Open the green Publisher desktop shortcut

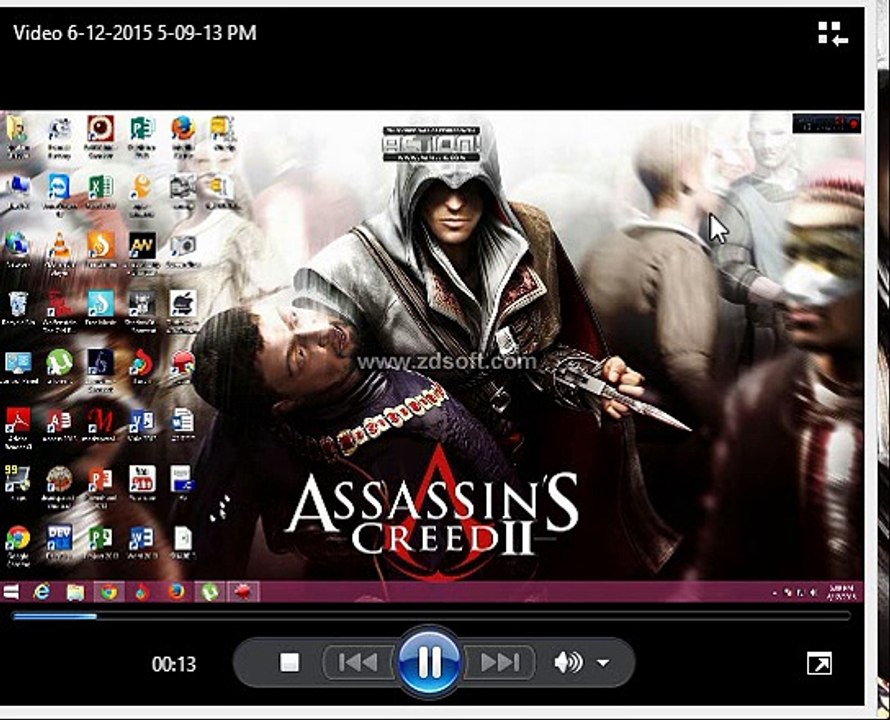142,136
